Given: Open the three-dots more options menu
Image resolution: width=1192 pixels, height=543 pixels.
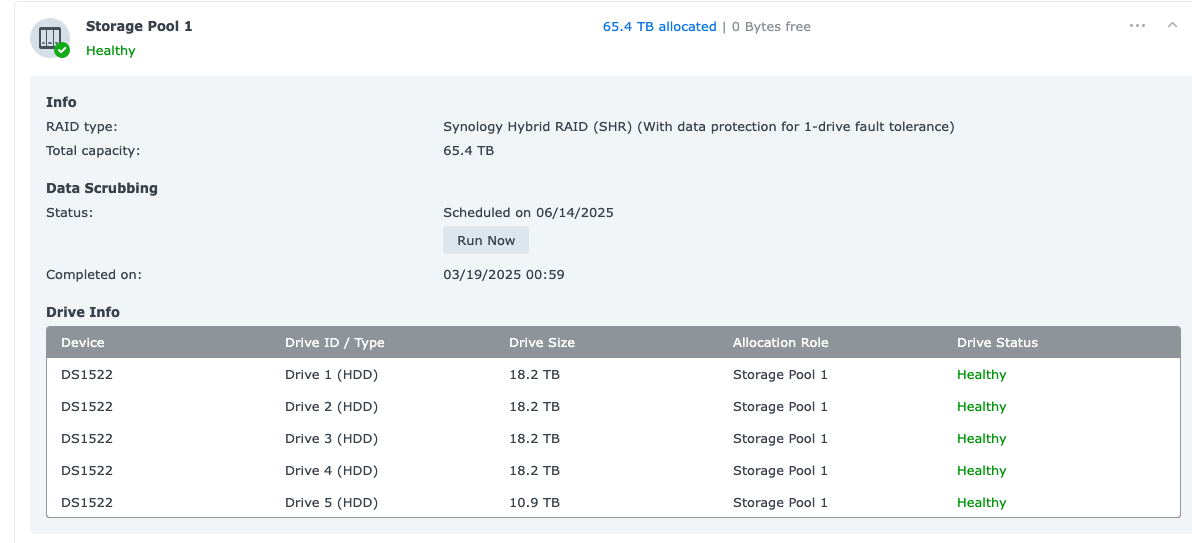Looking at the screenshot, I should pyautogui.click(x=1137, y=26).
